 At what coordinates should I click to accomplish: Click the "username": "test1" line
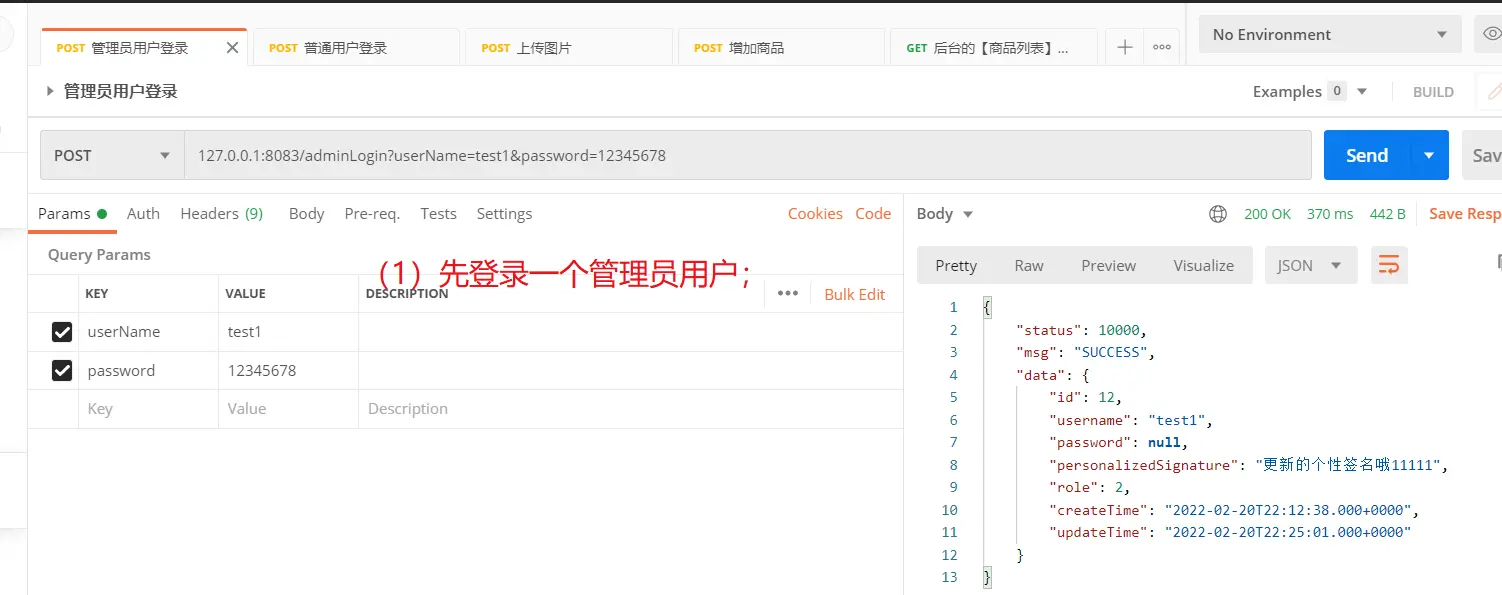click(x=1130, y=420)
